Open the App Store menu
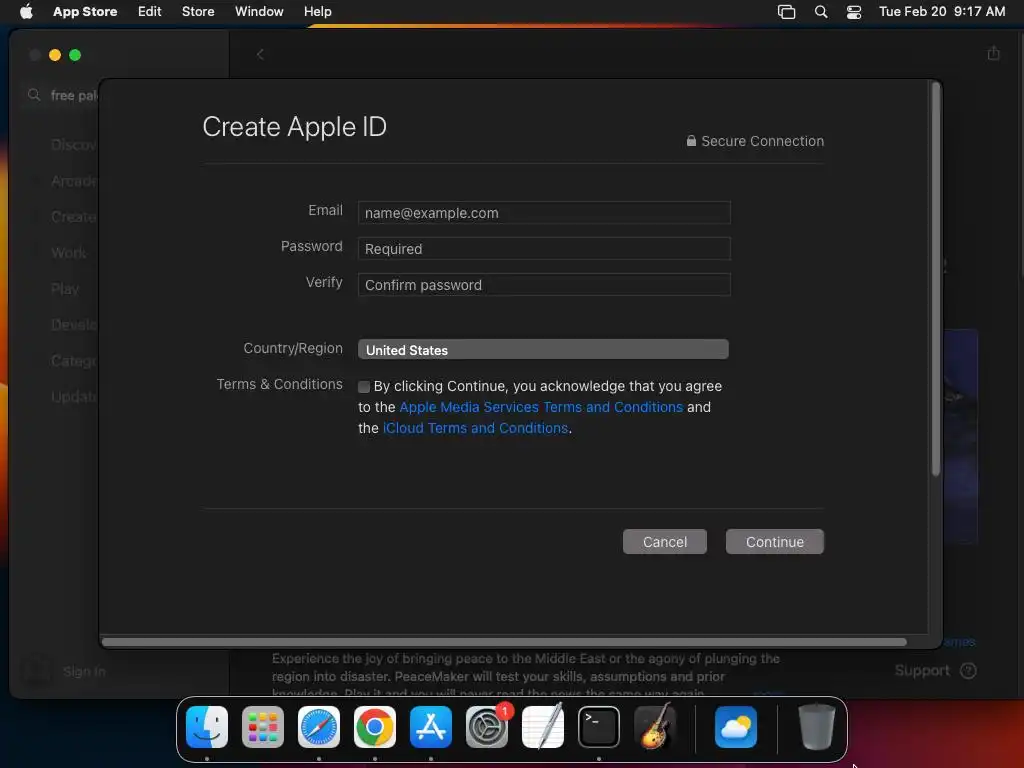1024x768 pixels. [85, 12]
